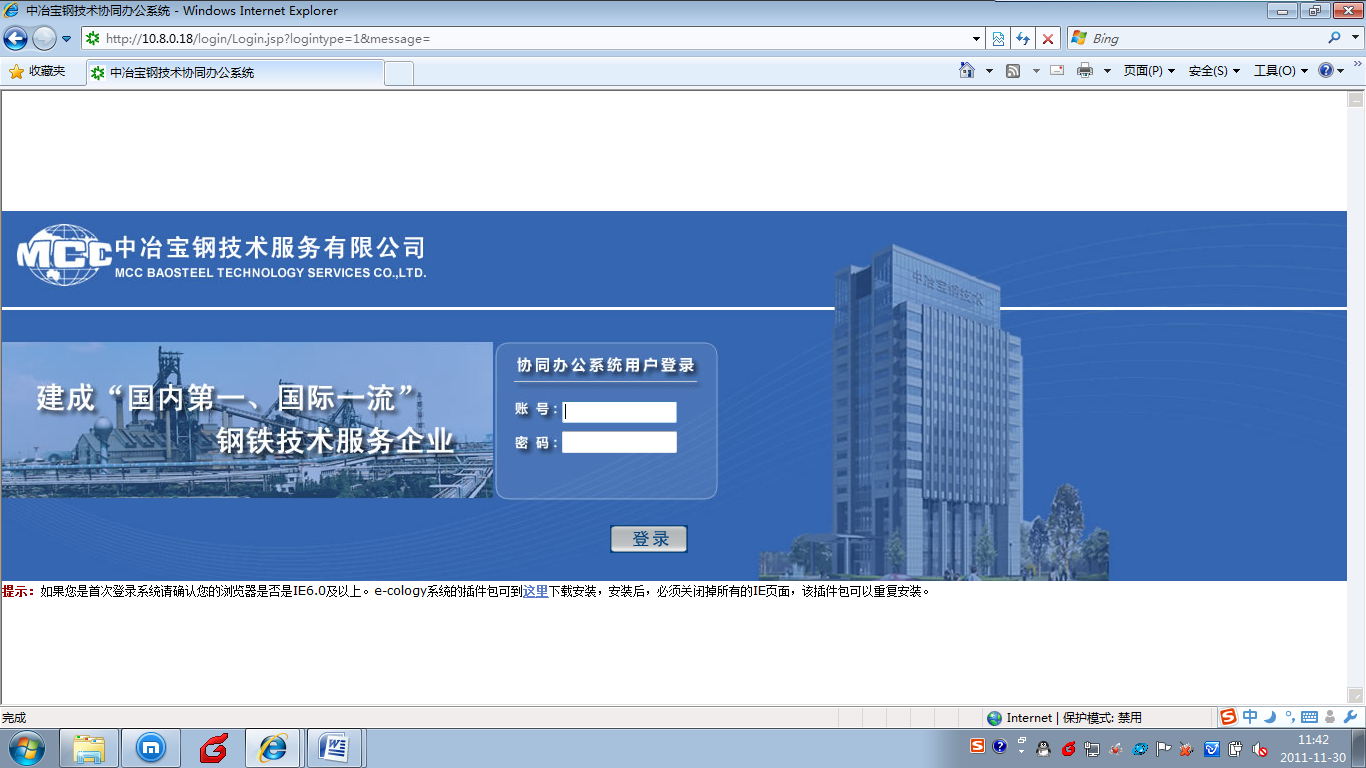Screen dimensions: 1366x768
Task: Follow the 这里 plugin download link
Action: tap(535, 591)
